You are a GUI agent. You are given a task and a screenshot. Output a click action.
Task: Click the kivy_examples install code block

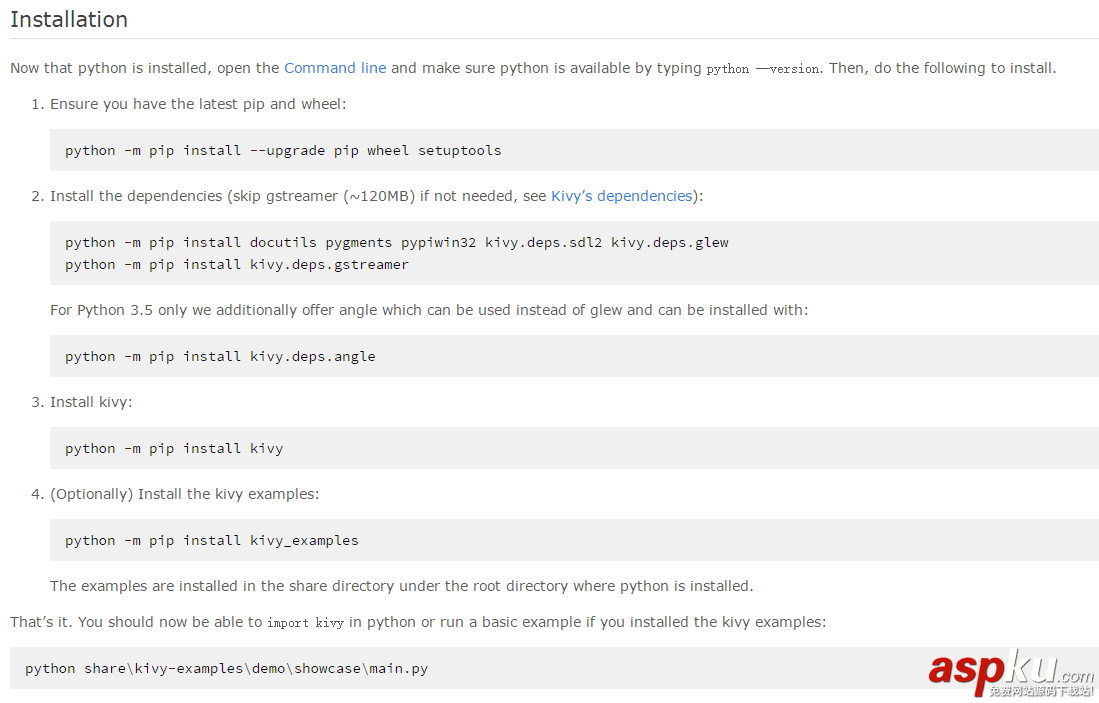click(212, 540)
